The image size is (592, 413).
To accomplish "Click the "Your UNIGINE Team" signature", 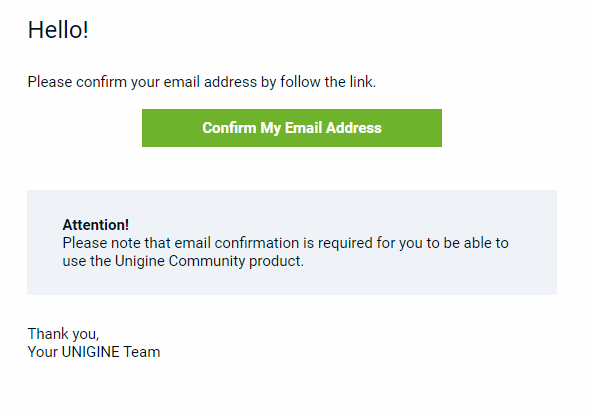I will click(94, 352).
